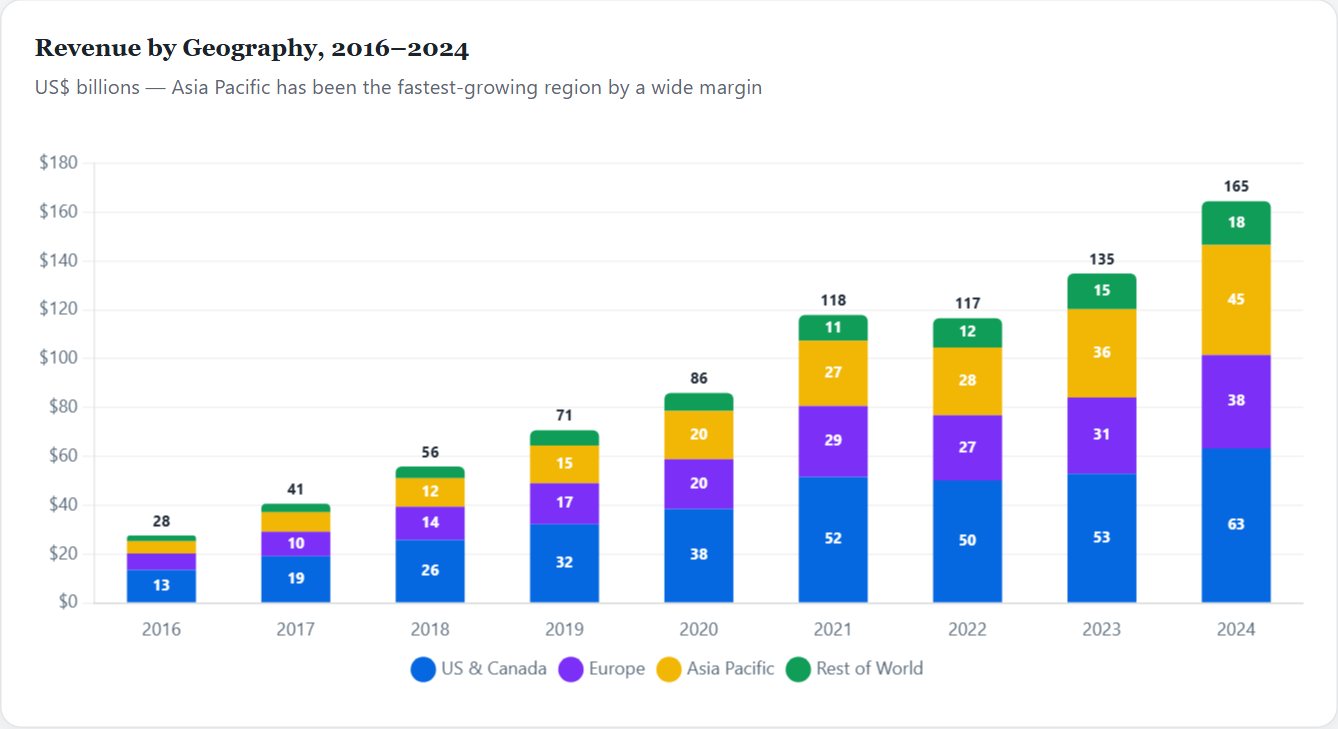Click the $100 y-axis label
The height and width of the screenshot is (729, 1338).
(x=58, y=358)
